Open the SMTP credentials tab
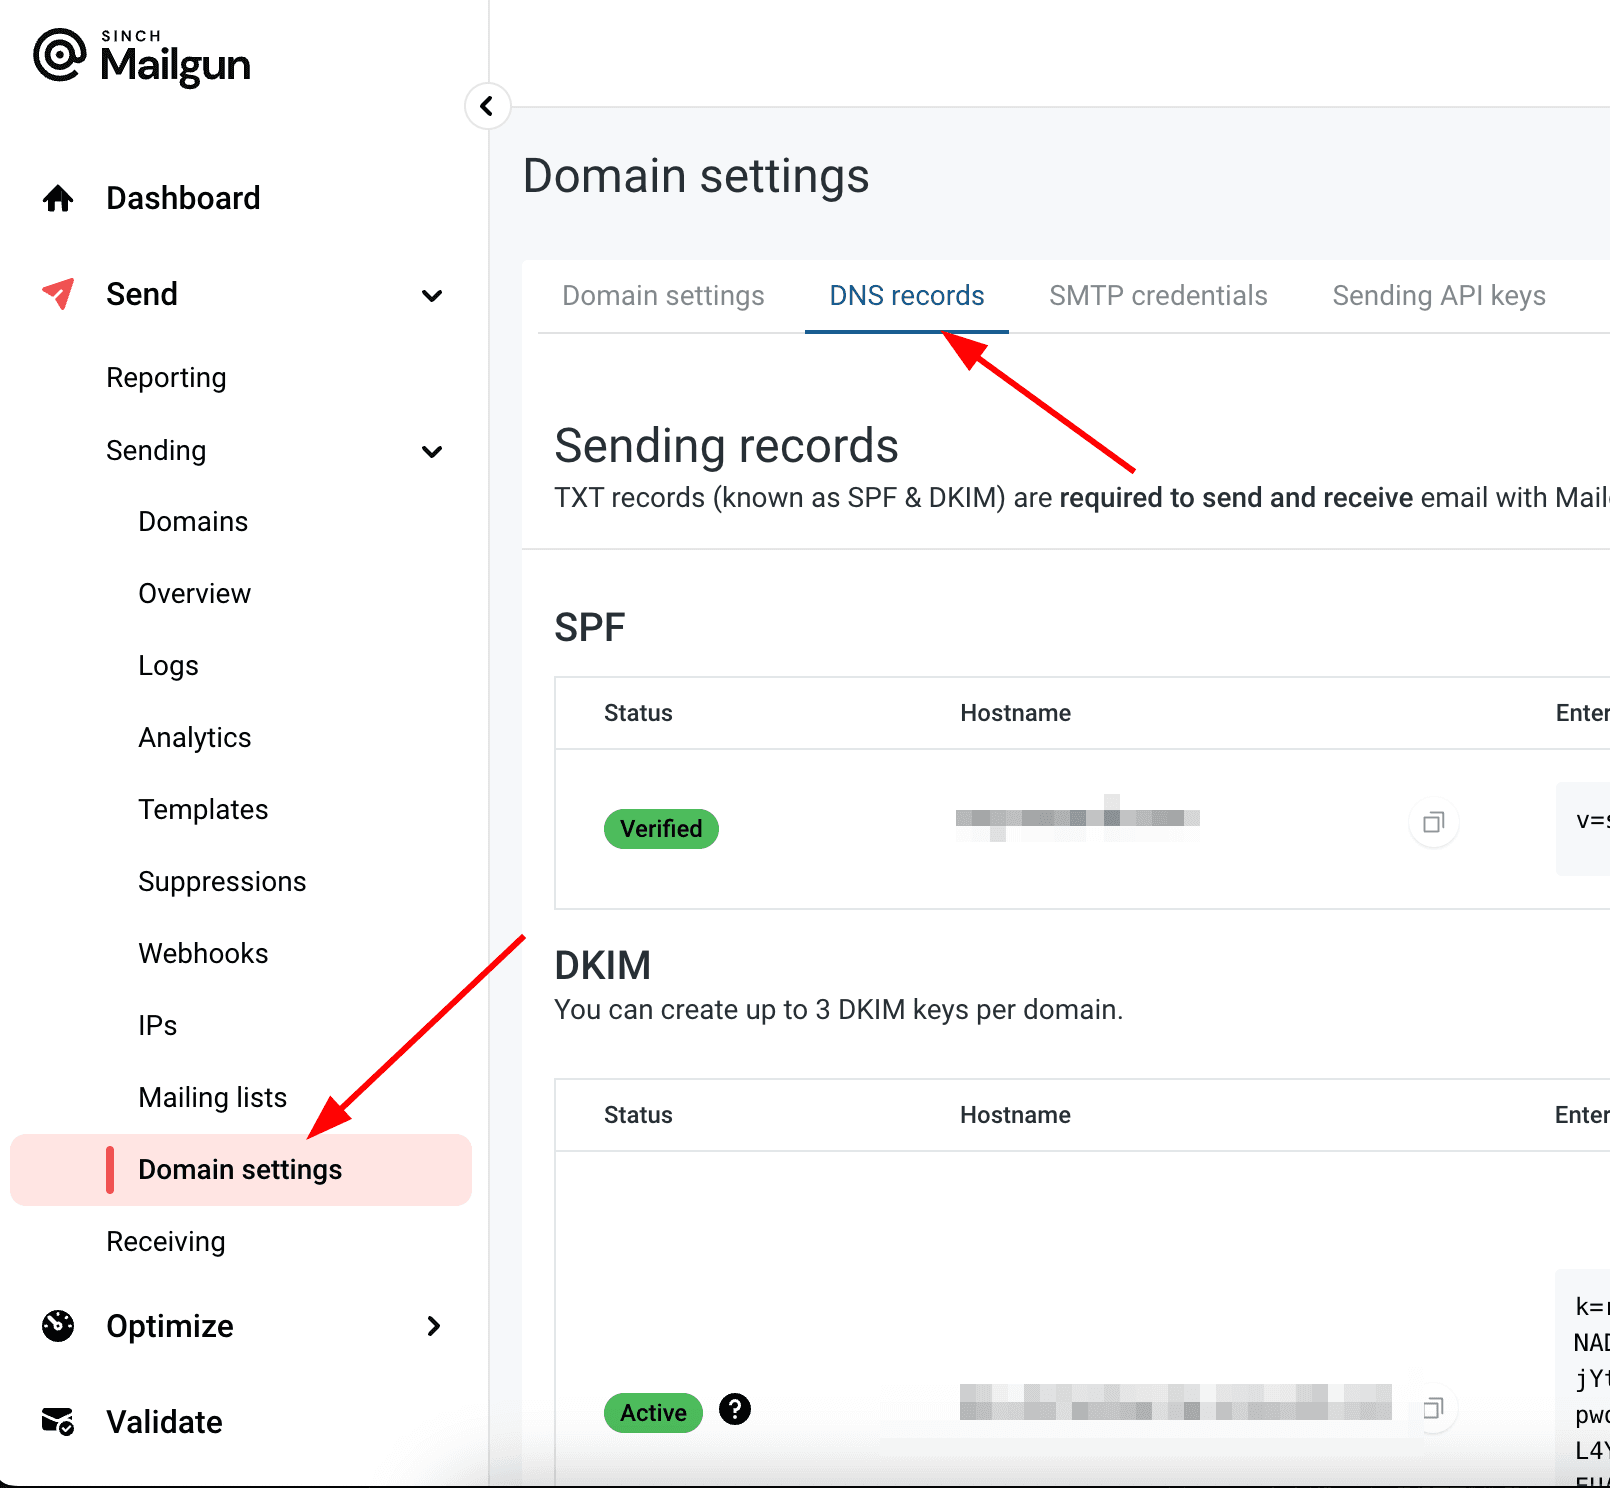The image size is (1610, 1488). coord(1158,296)
